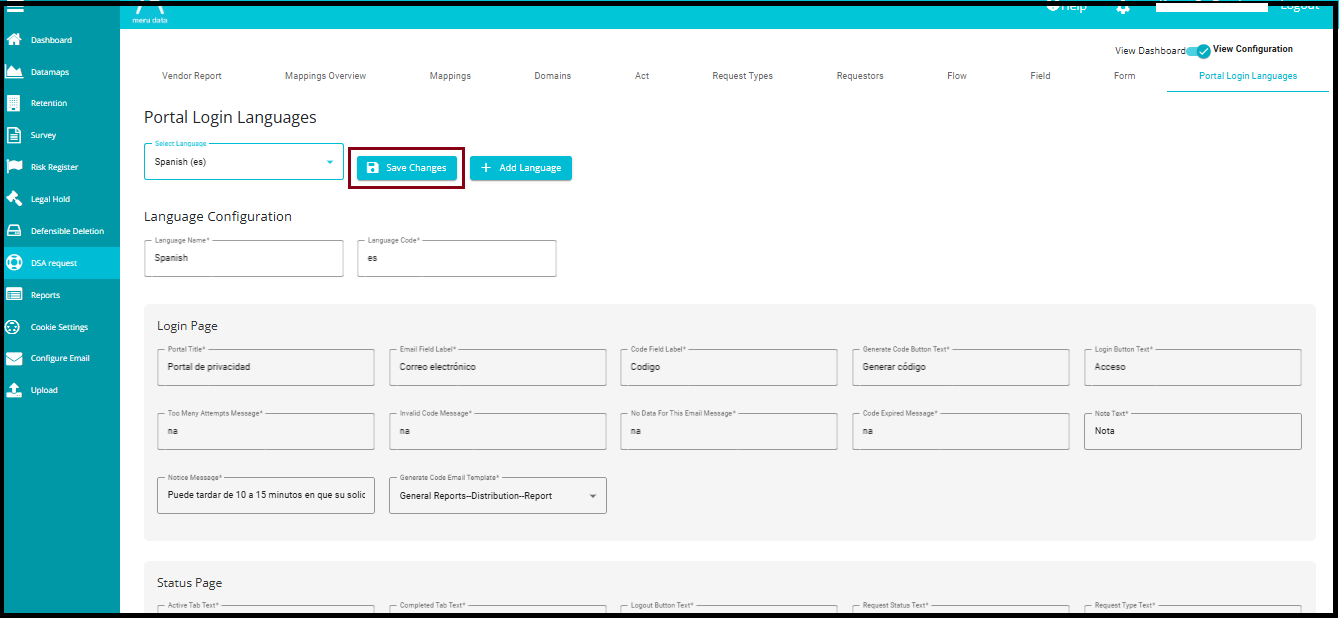Click the Save Changes button
The width and height of the screenshot is (1339, 618).
pos(406,168)
